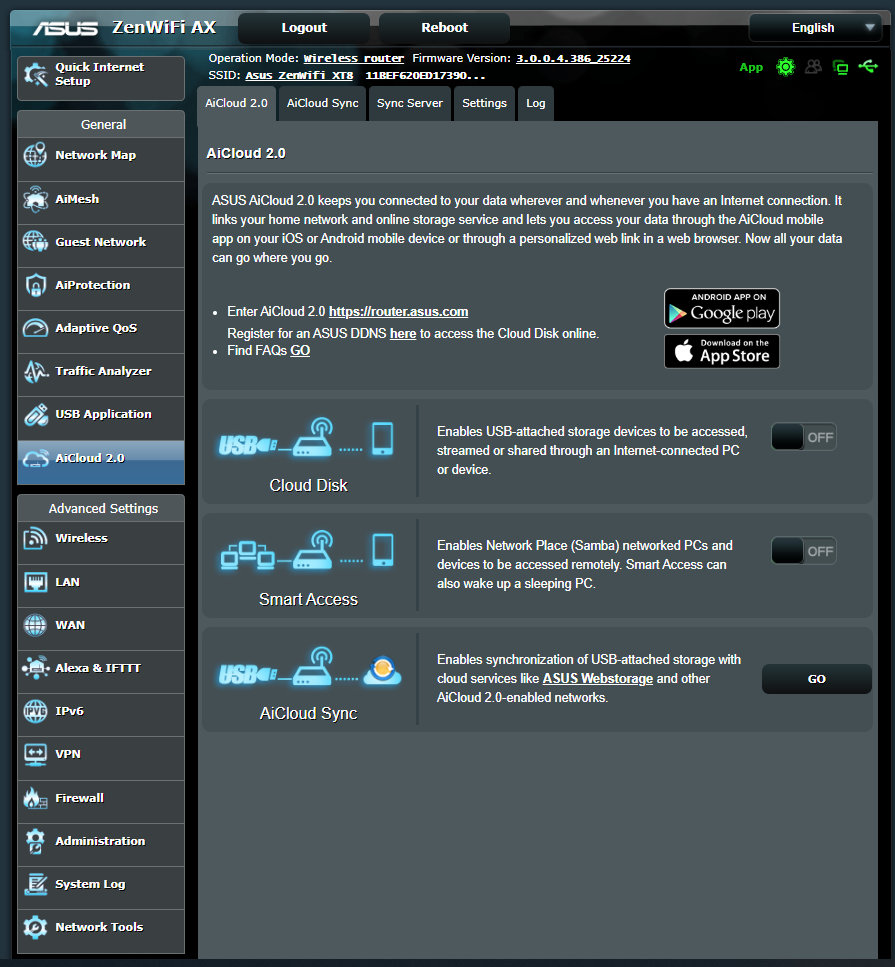Click the ASUS ZenWiFi AX logo
895x967 pixels.
point(125,28)
